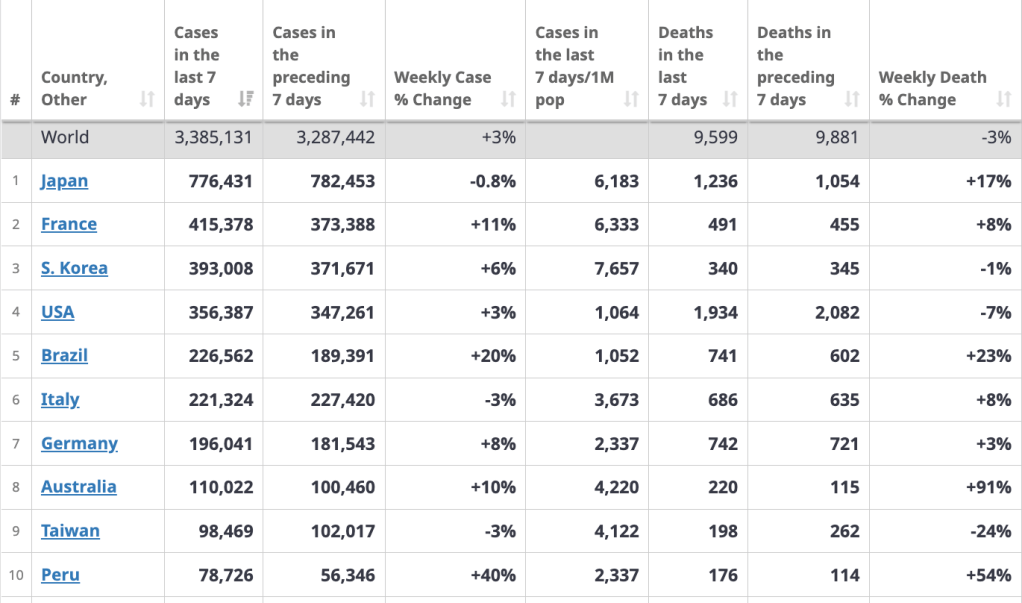Open the Italy country page
Viewport: 1022px width, 603px height.
pyautogui.click(x=60, y=400)
